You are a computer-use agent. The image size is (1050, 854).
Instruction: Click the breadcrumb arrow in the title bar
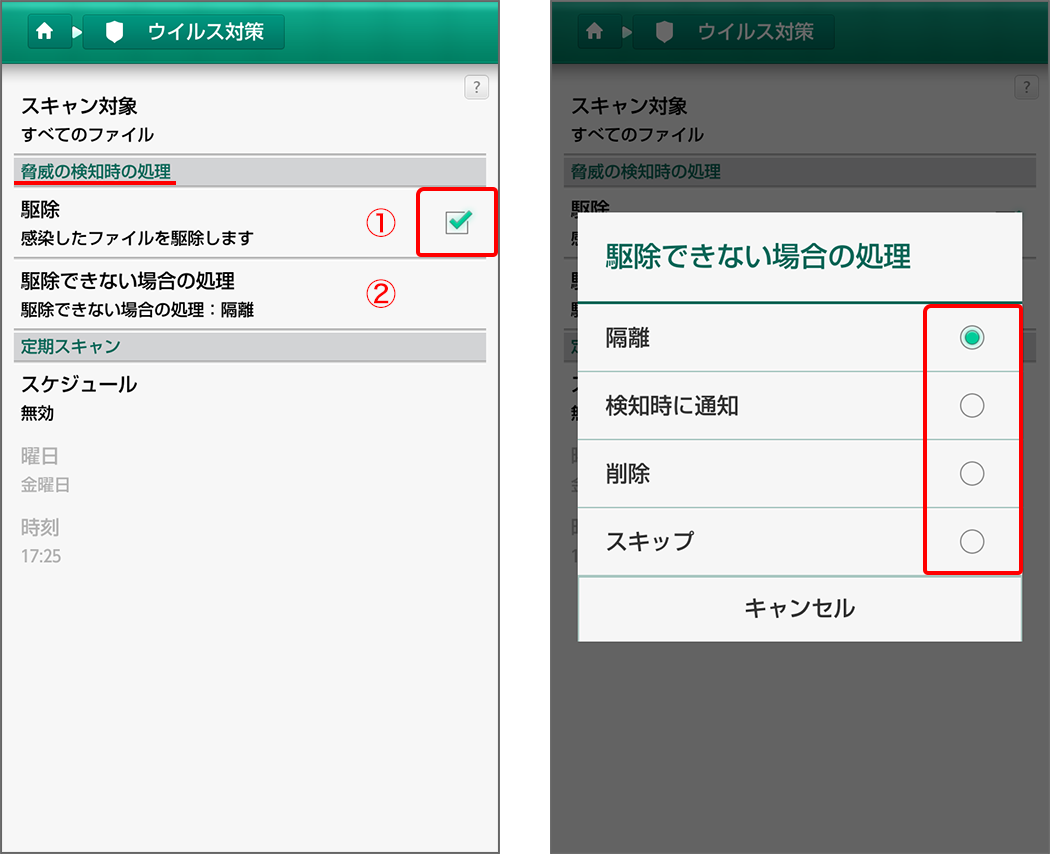coord(77,31)
